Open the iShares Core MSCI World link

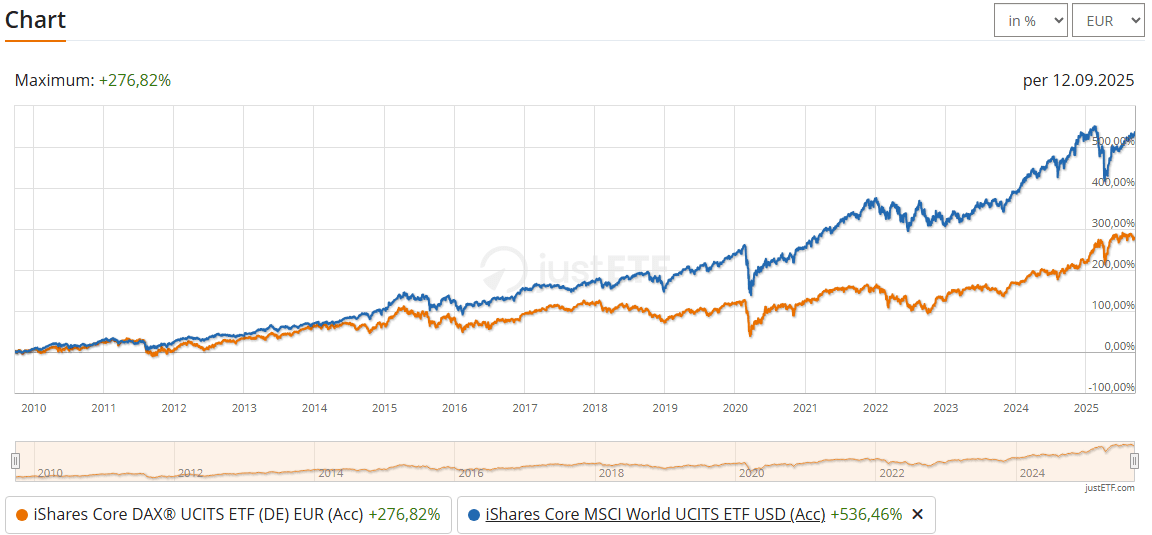point(655,514)
